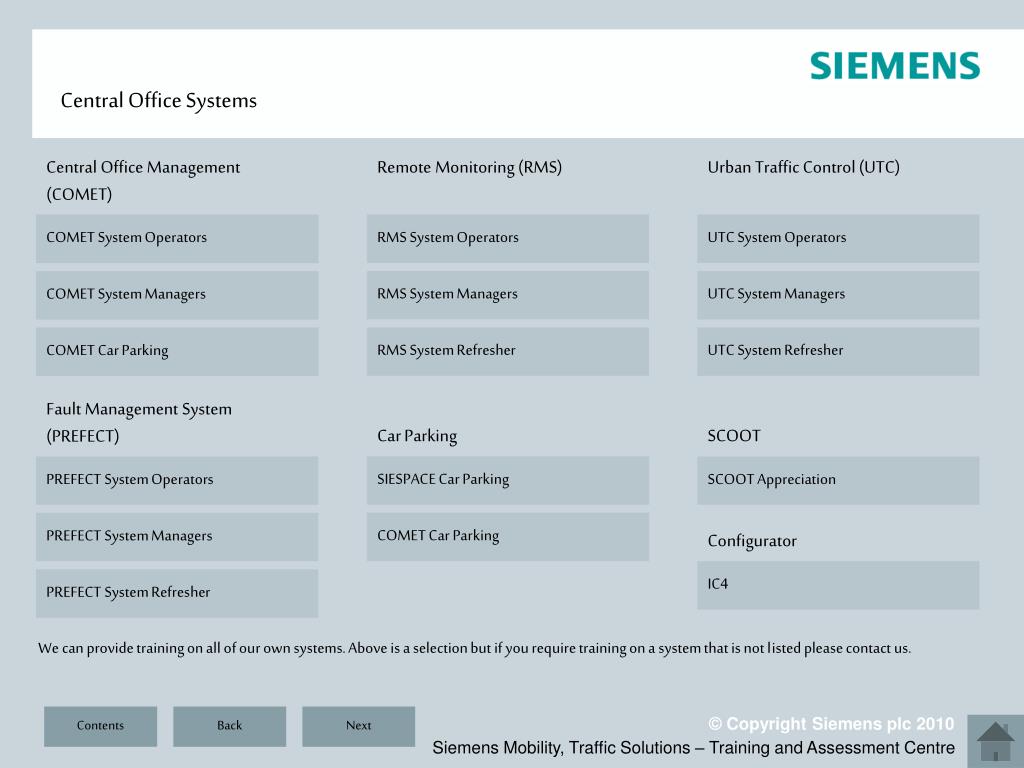Open COMET Car Parking under Central Office Management
The height and width of the screenshot is (768, 1024).
(x=177, y=351)
